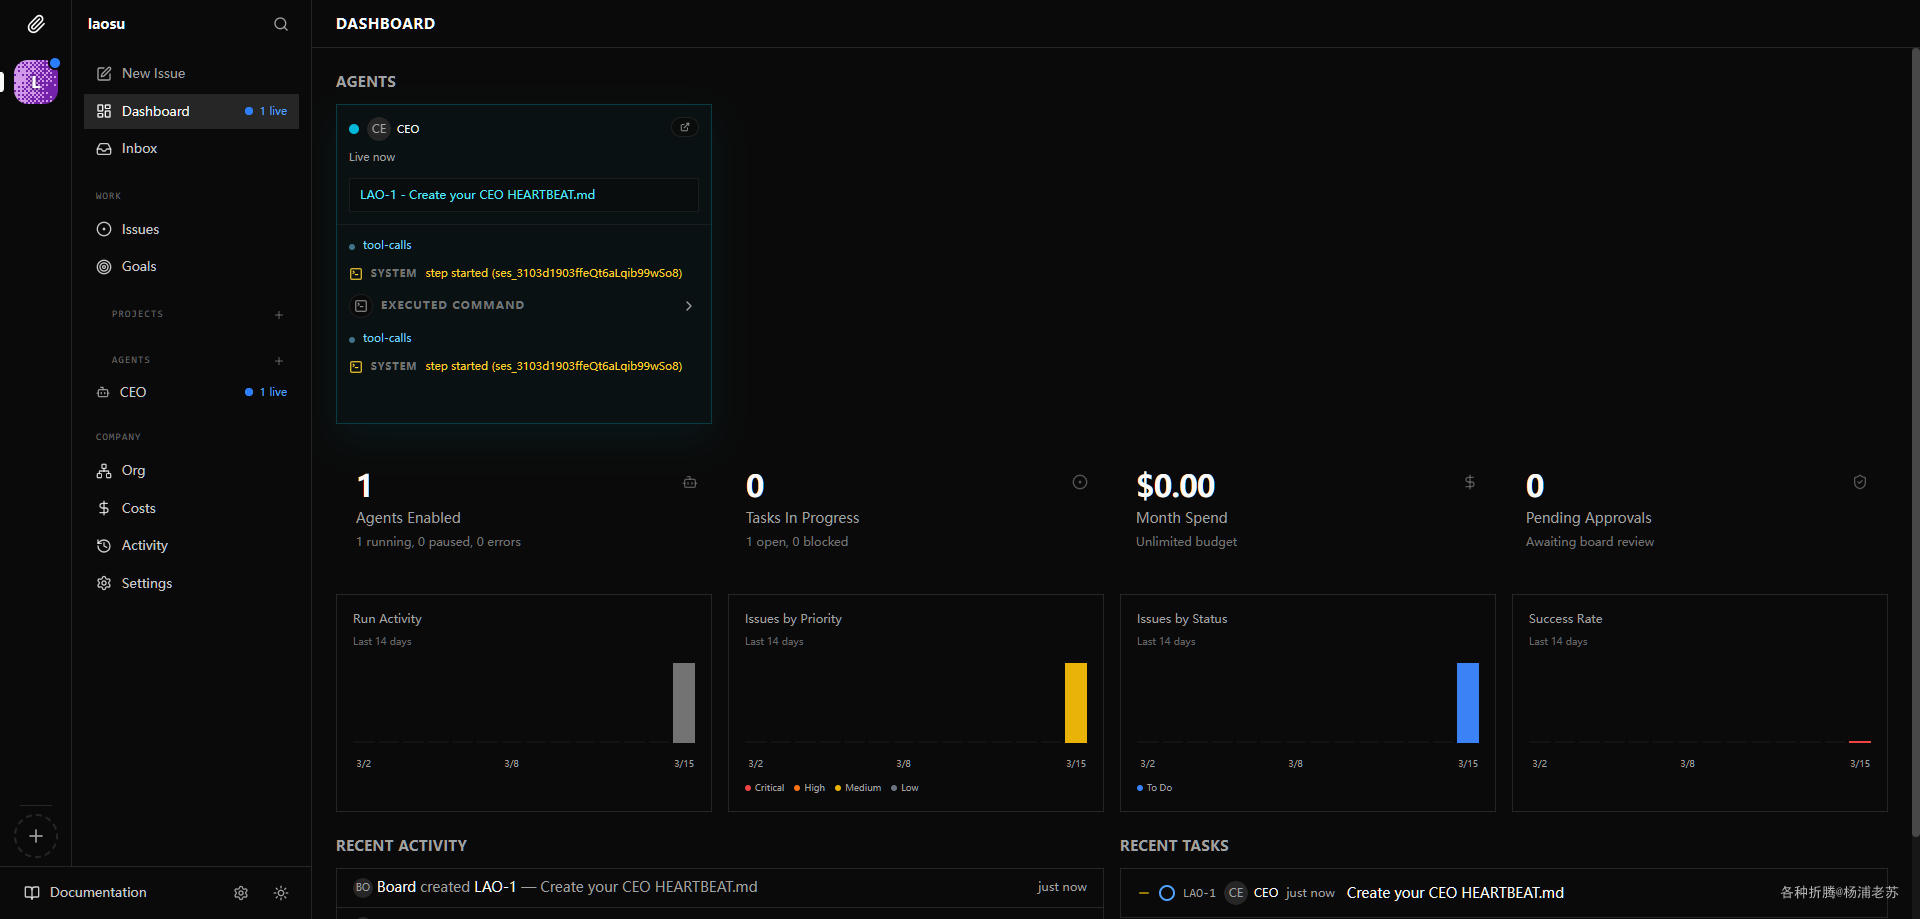Expand the EXECUTED COMMAND row

pos(524,306)
